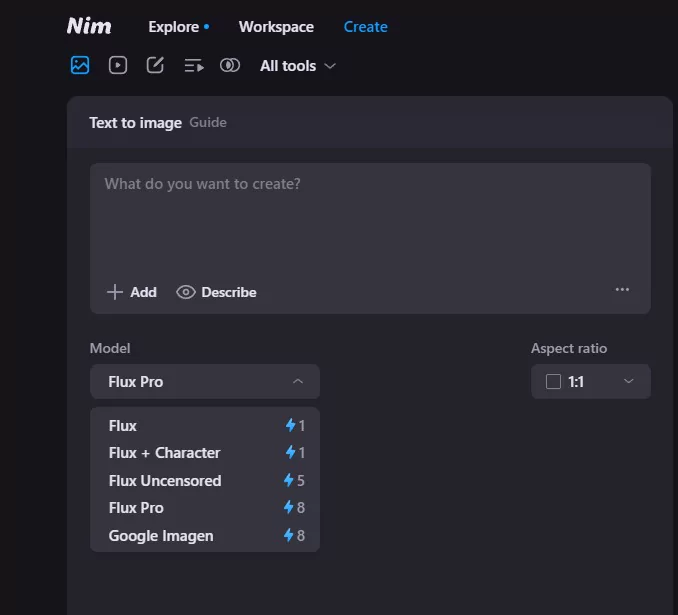Click the Nim logo
Viewport: 678px width, 615px height.
coord(89,26)
